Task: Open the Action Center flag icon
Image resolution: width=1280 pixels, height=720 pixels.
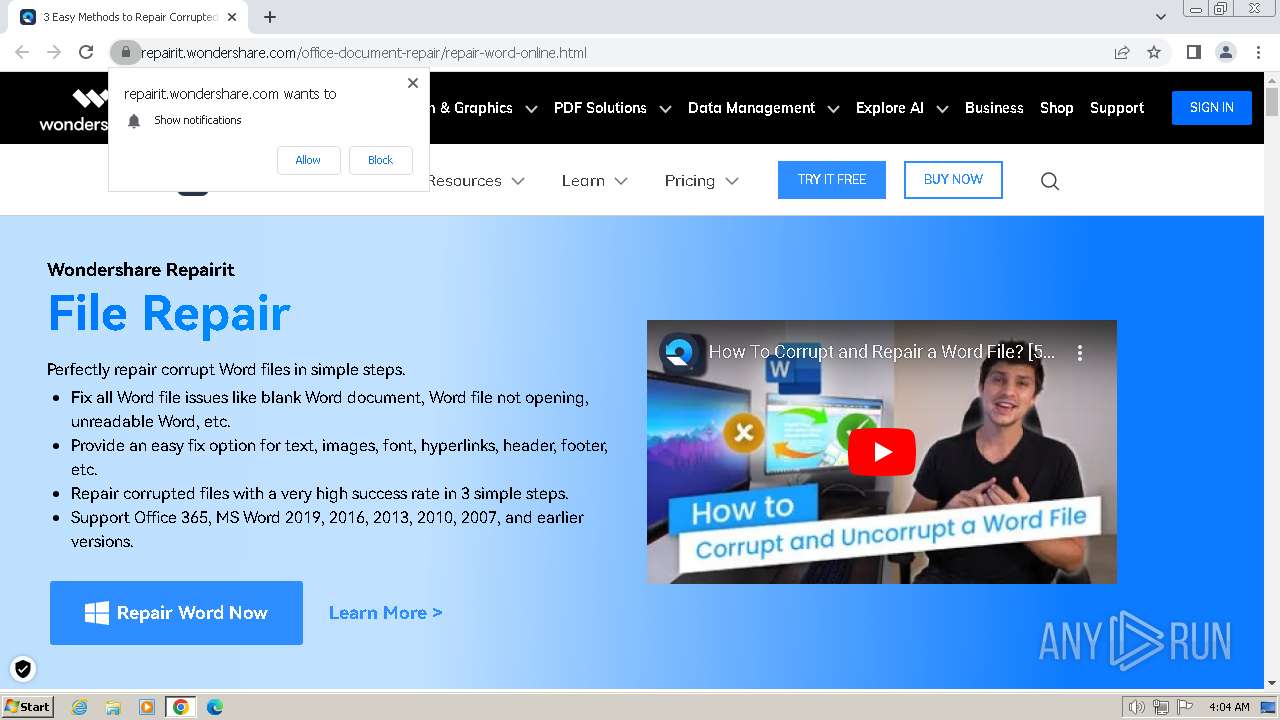Action: (1184, 707)
